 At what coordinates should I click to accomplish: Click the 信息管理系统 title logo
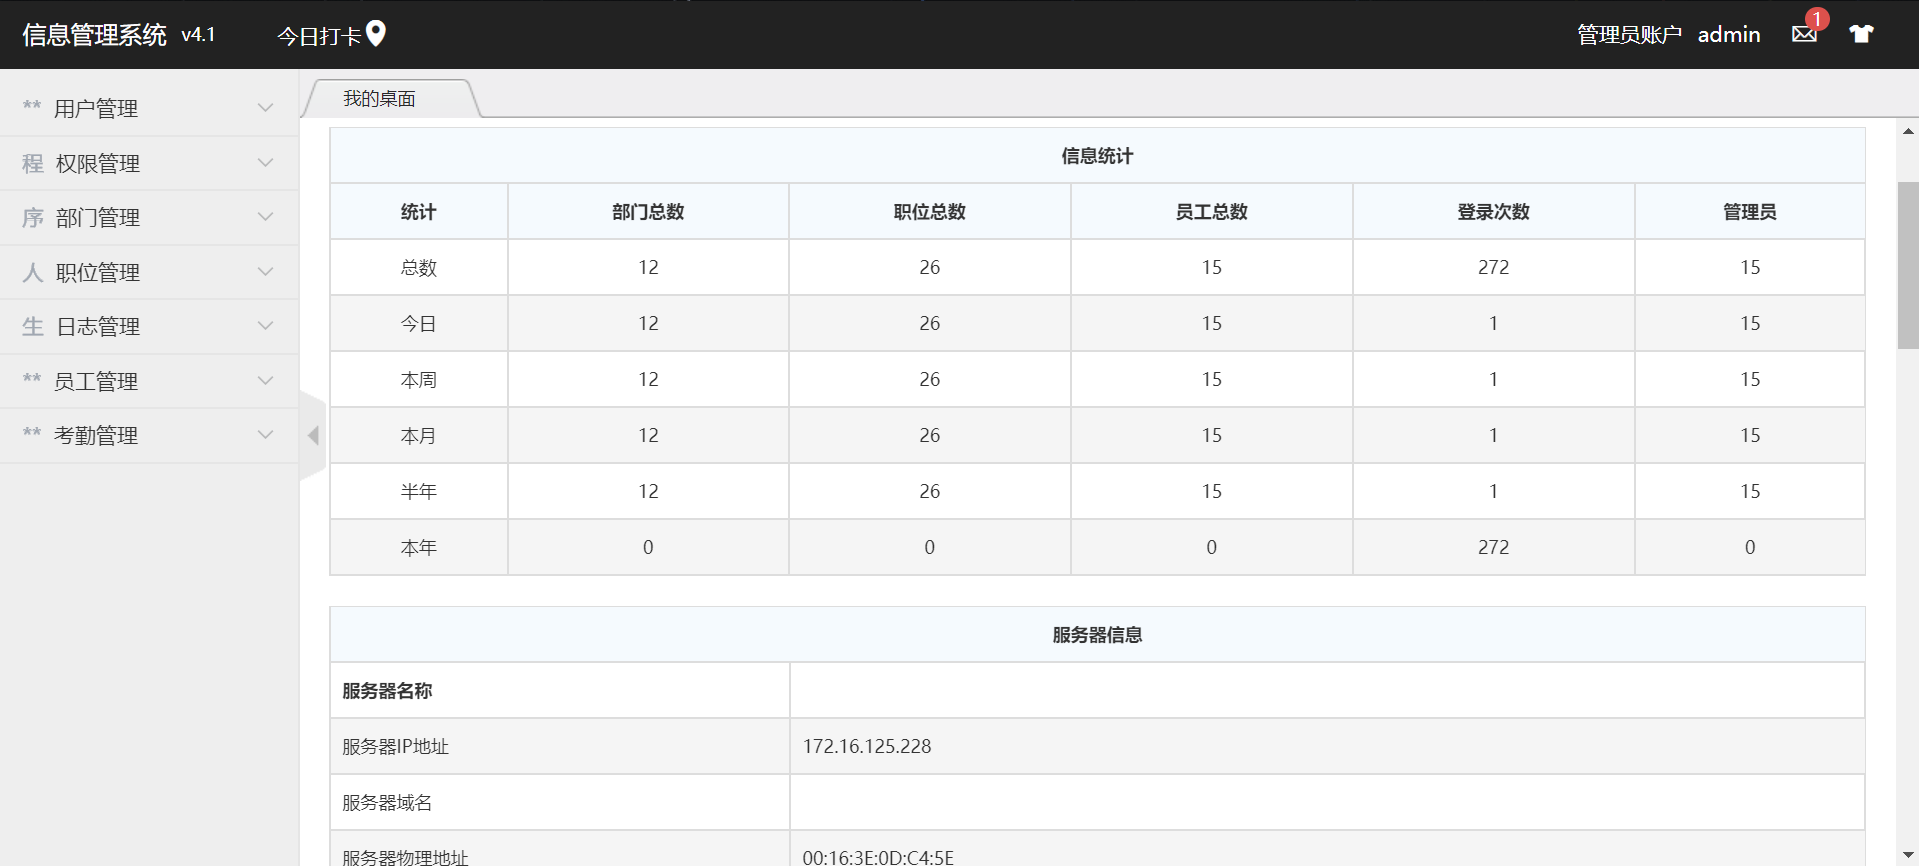click(x=94, y=35)
